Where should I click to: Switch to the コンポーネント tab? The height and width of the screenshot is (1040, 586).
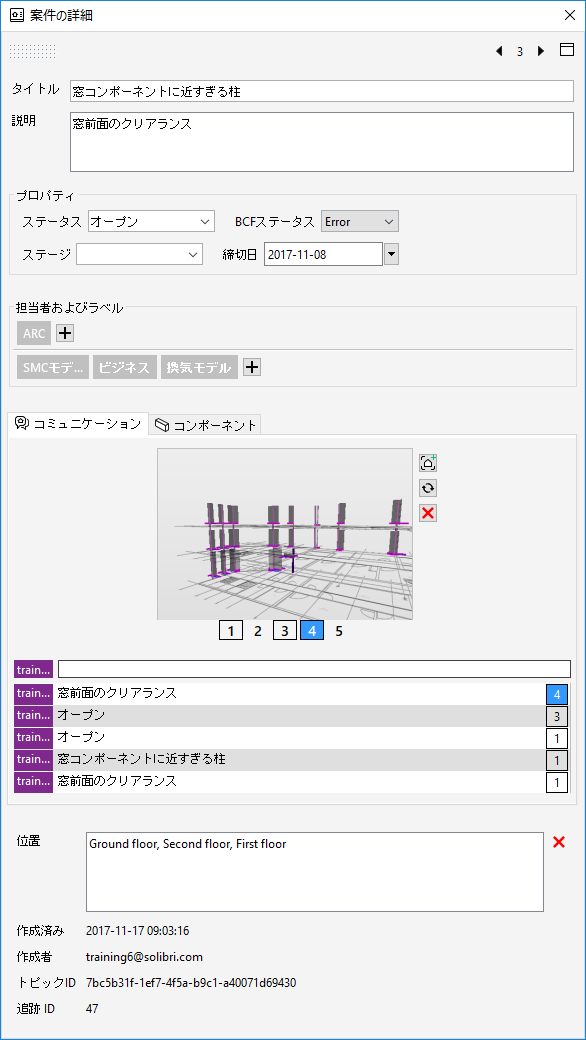pyautogui.click(x=205, y=425)
